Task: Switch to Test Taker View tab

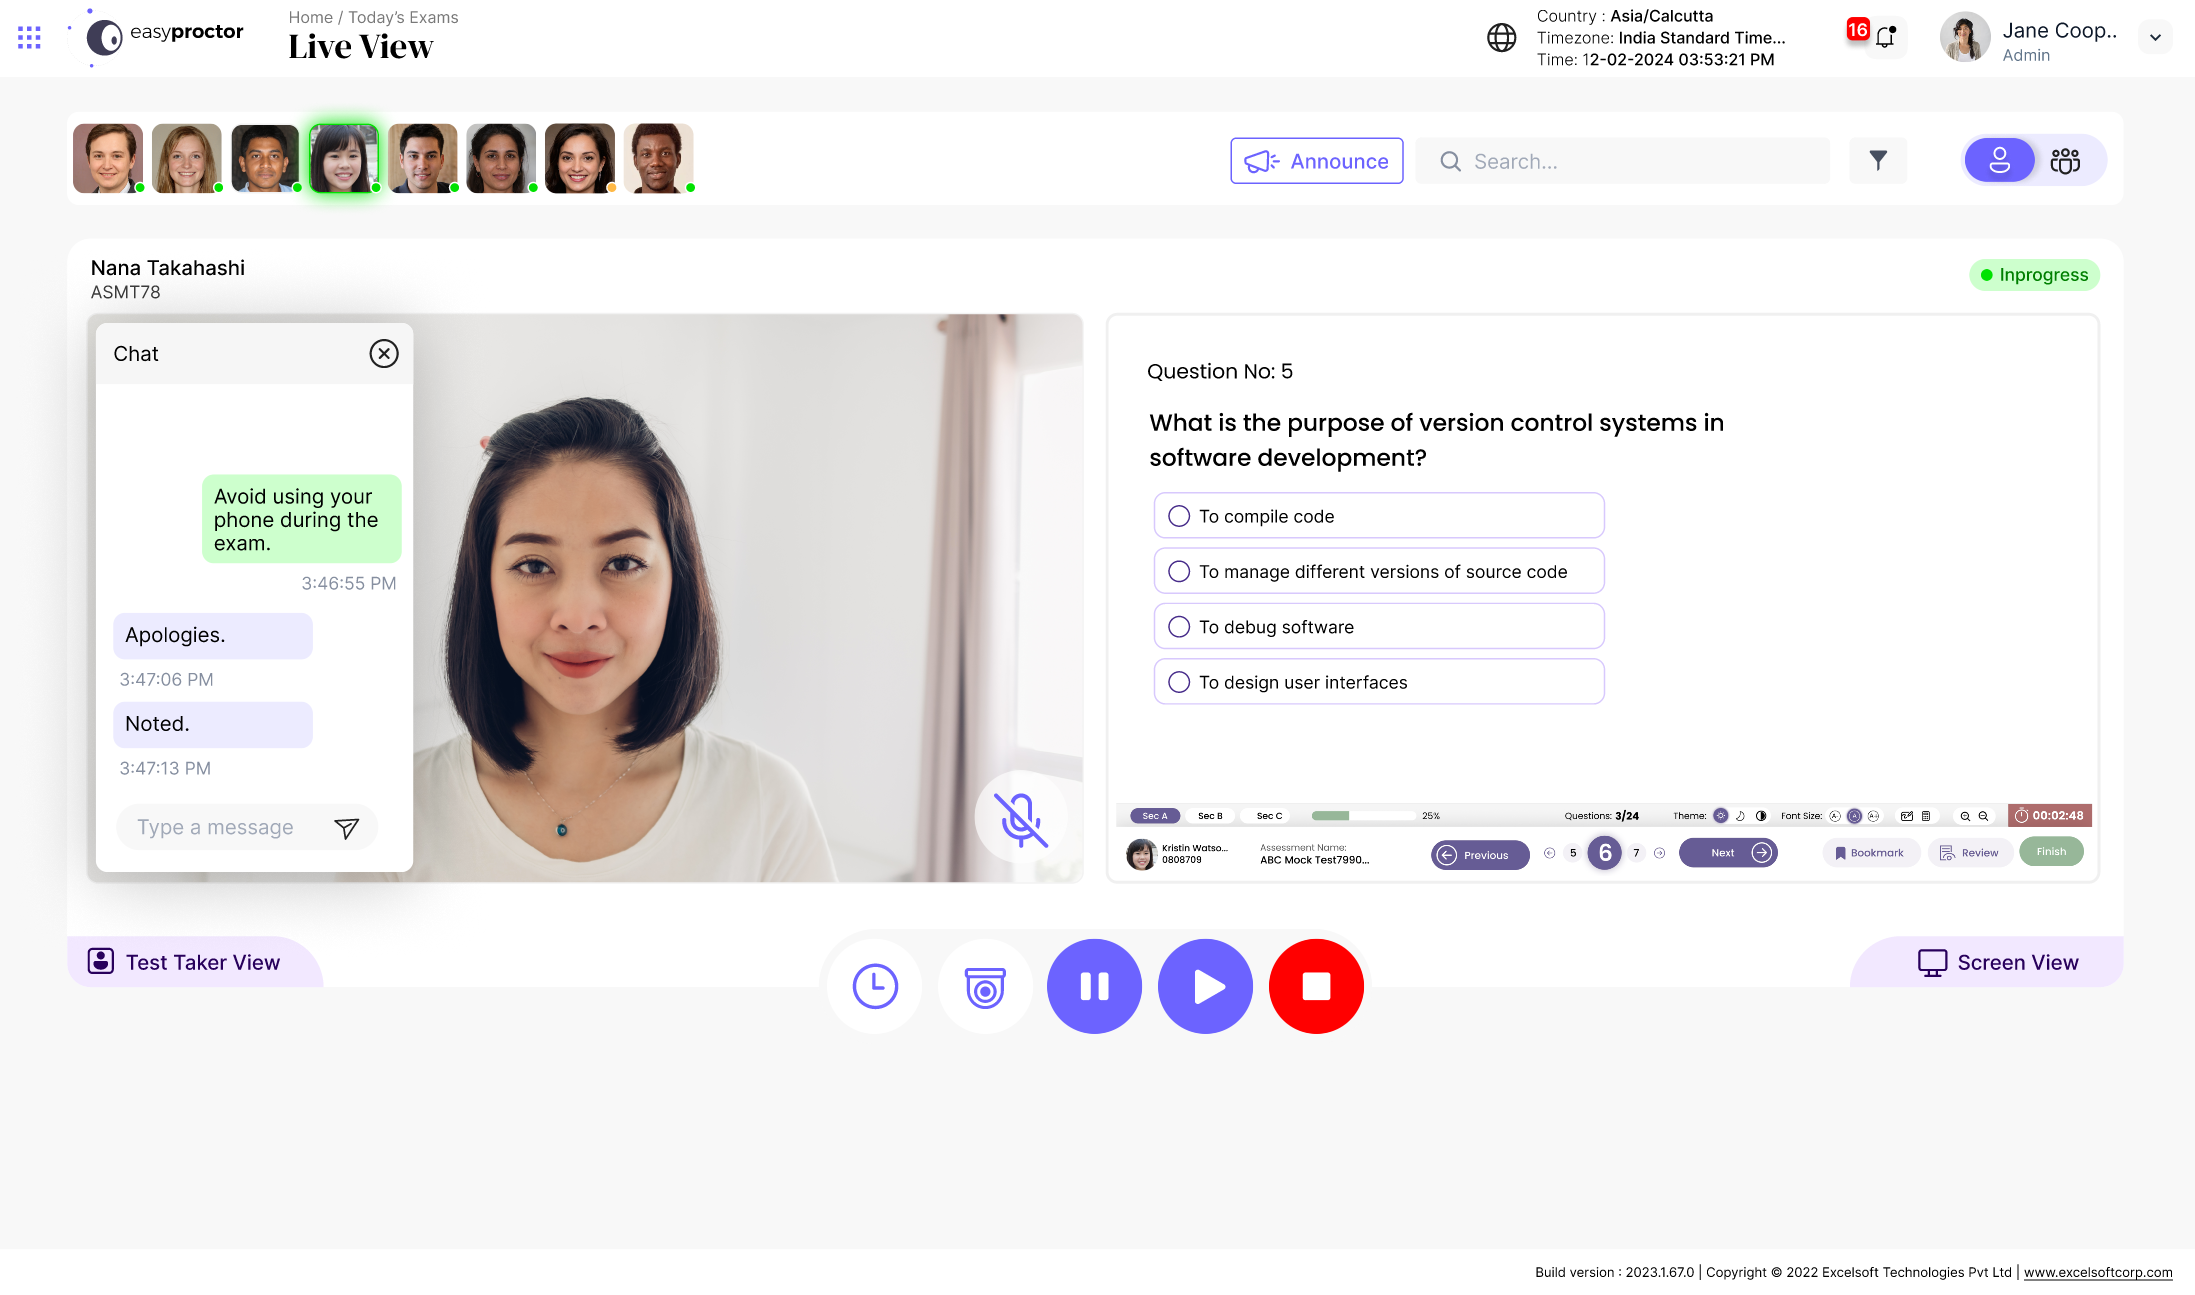Action: coord(185,962)
